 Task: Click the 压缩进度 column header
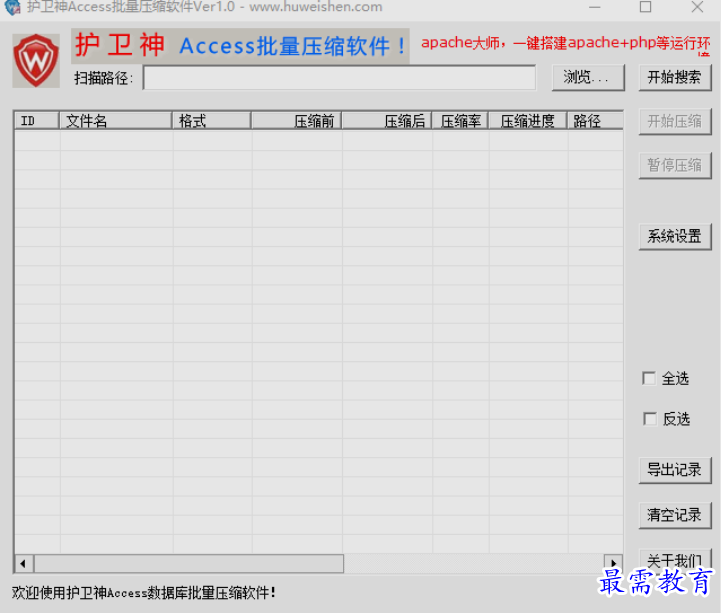coord(527,121)
